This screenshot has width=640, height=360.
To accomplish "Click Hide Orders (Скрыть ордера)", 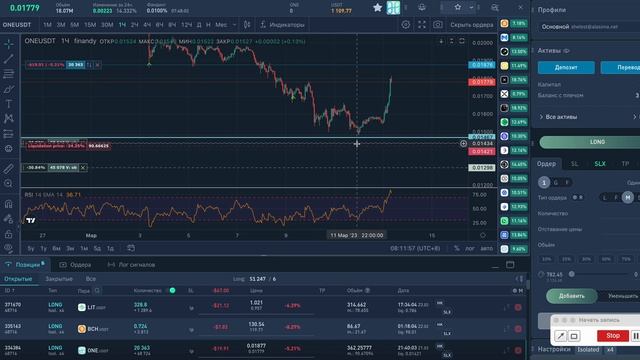I will click(471, 25).
